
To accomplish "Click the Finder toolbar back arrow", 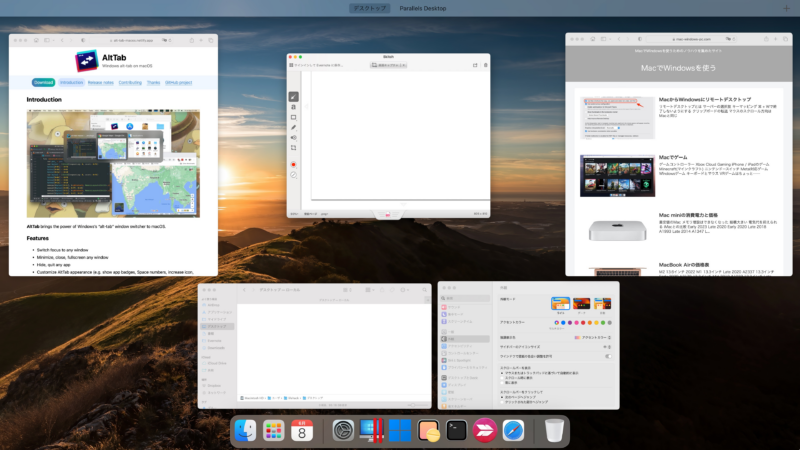I will pyautogui.click(x=244, y=290).
